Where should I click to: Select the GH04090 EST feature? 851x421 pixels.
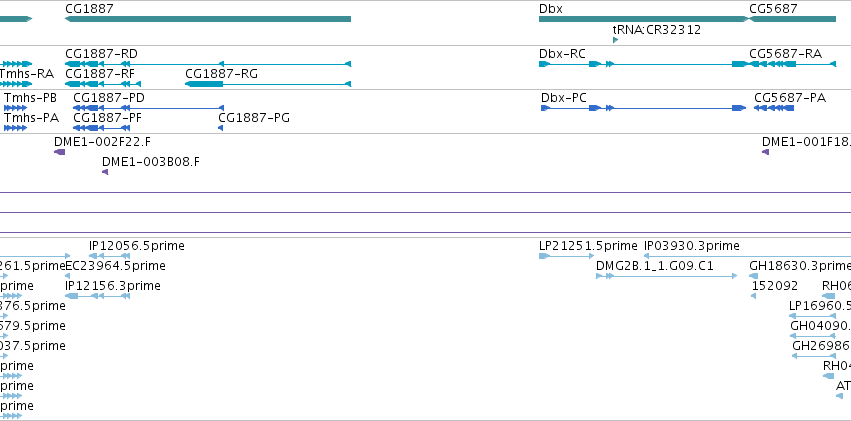(x=813, y=336)
